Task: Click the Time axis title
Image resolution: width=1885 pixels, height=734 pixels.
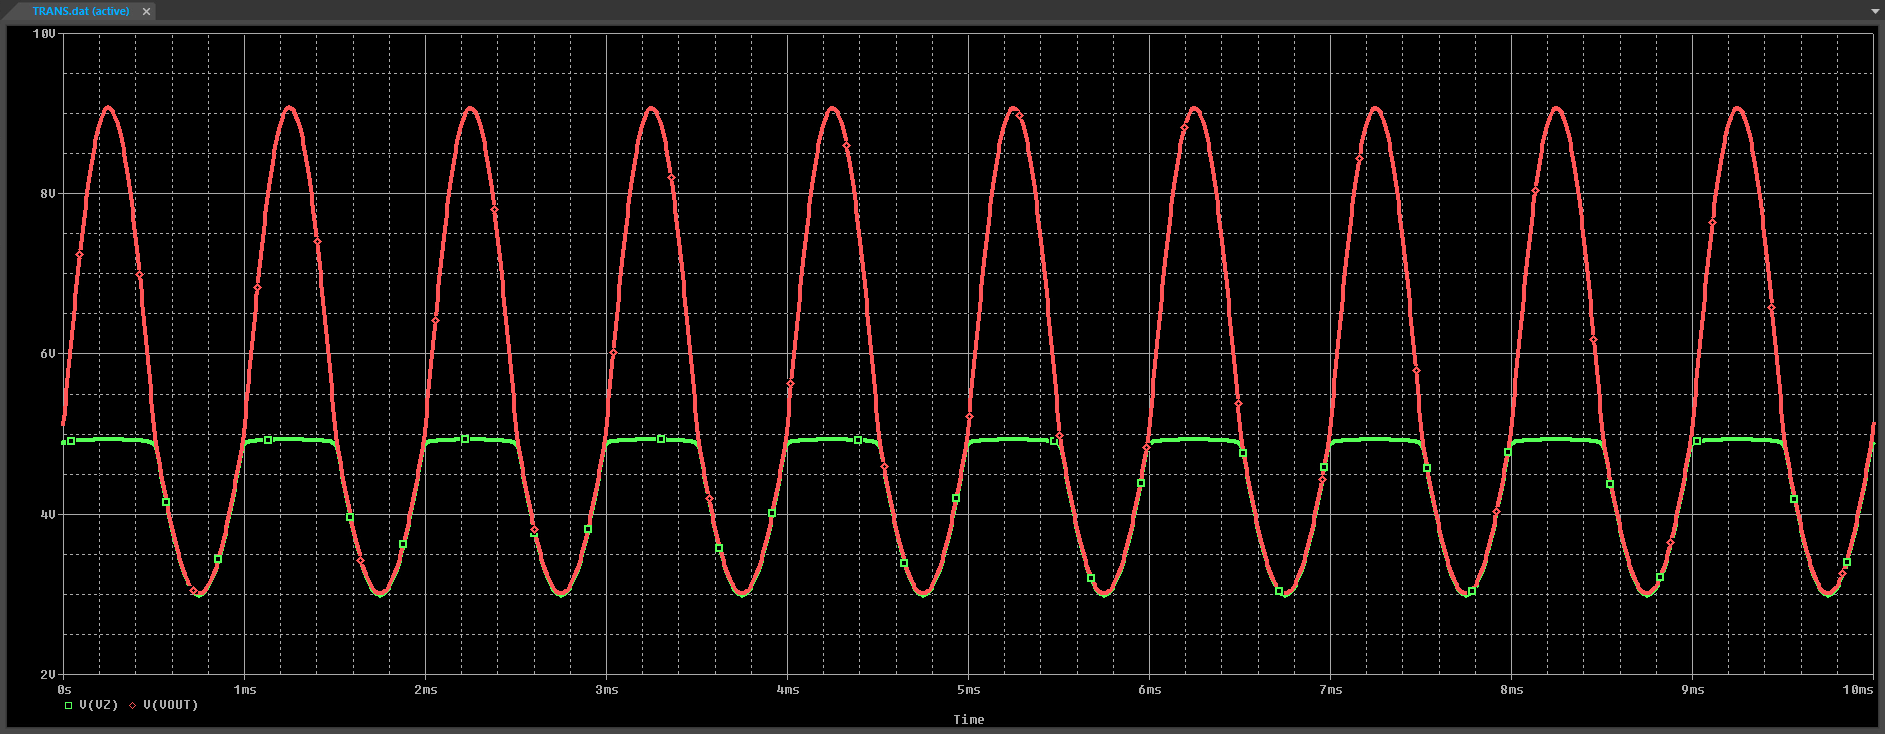Action: 968,720
